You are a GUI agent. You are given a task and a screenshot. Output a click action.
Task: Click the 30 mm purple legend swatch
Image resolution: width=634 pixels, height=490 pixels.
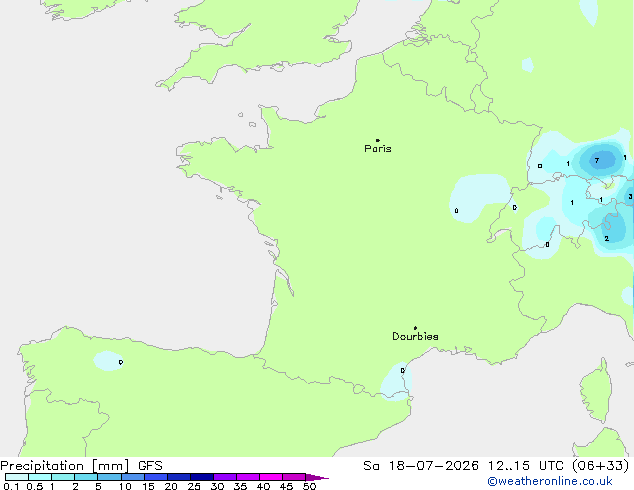point(225,477)
